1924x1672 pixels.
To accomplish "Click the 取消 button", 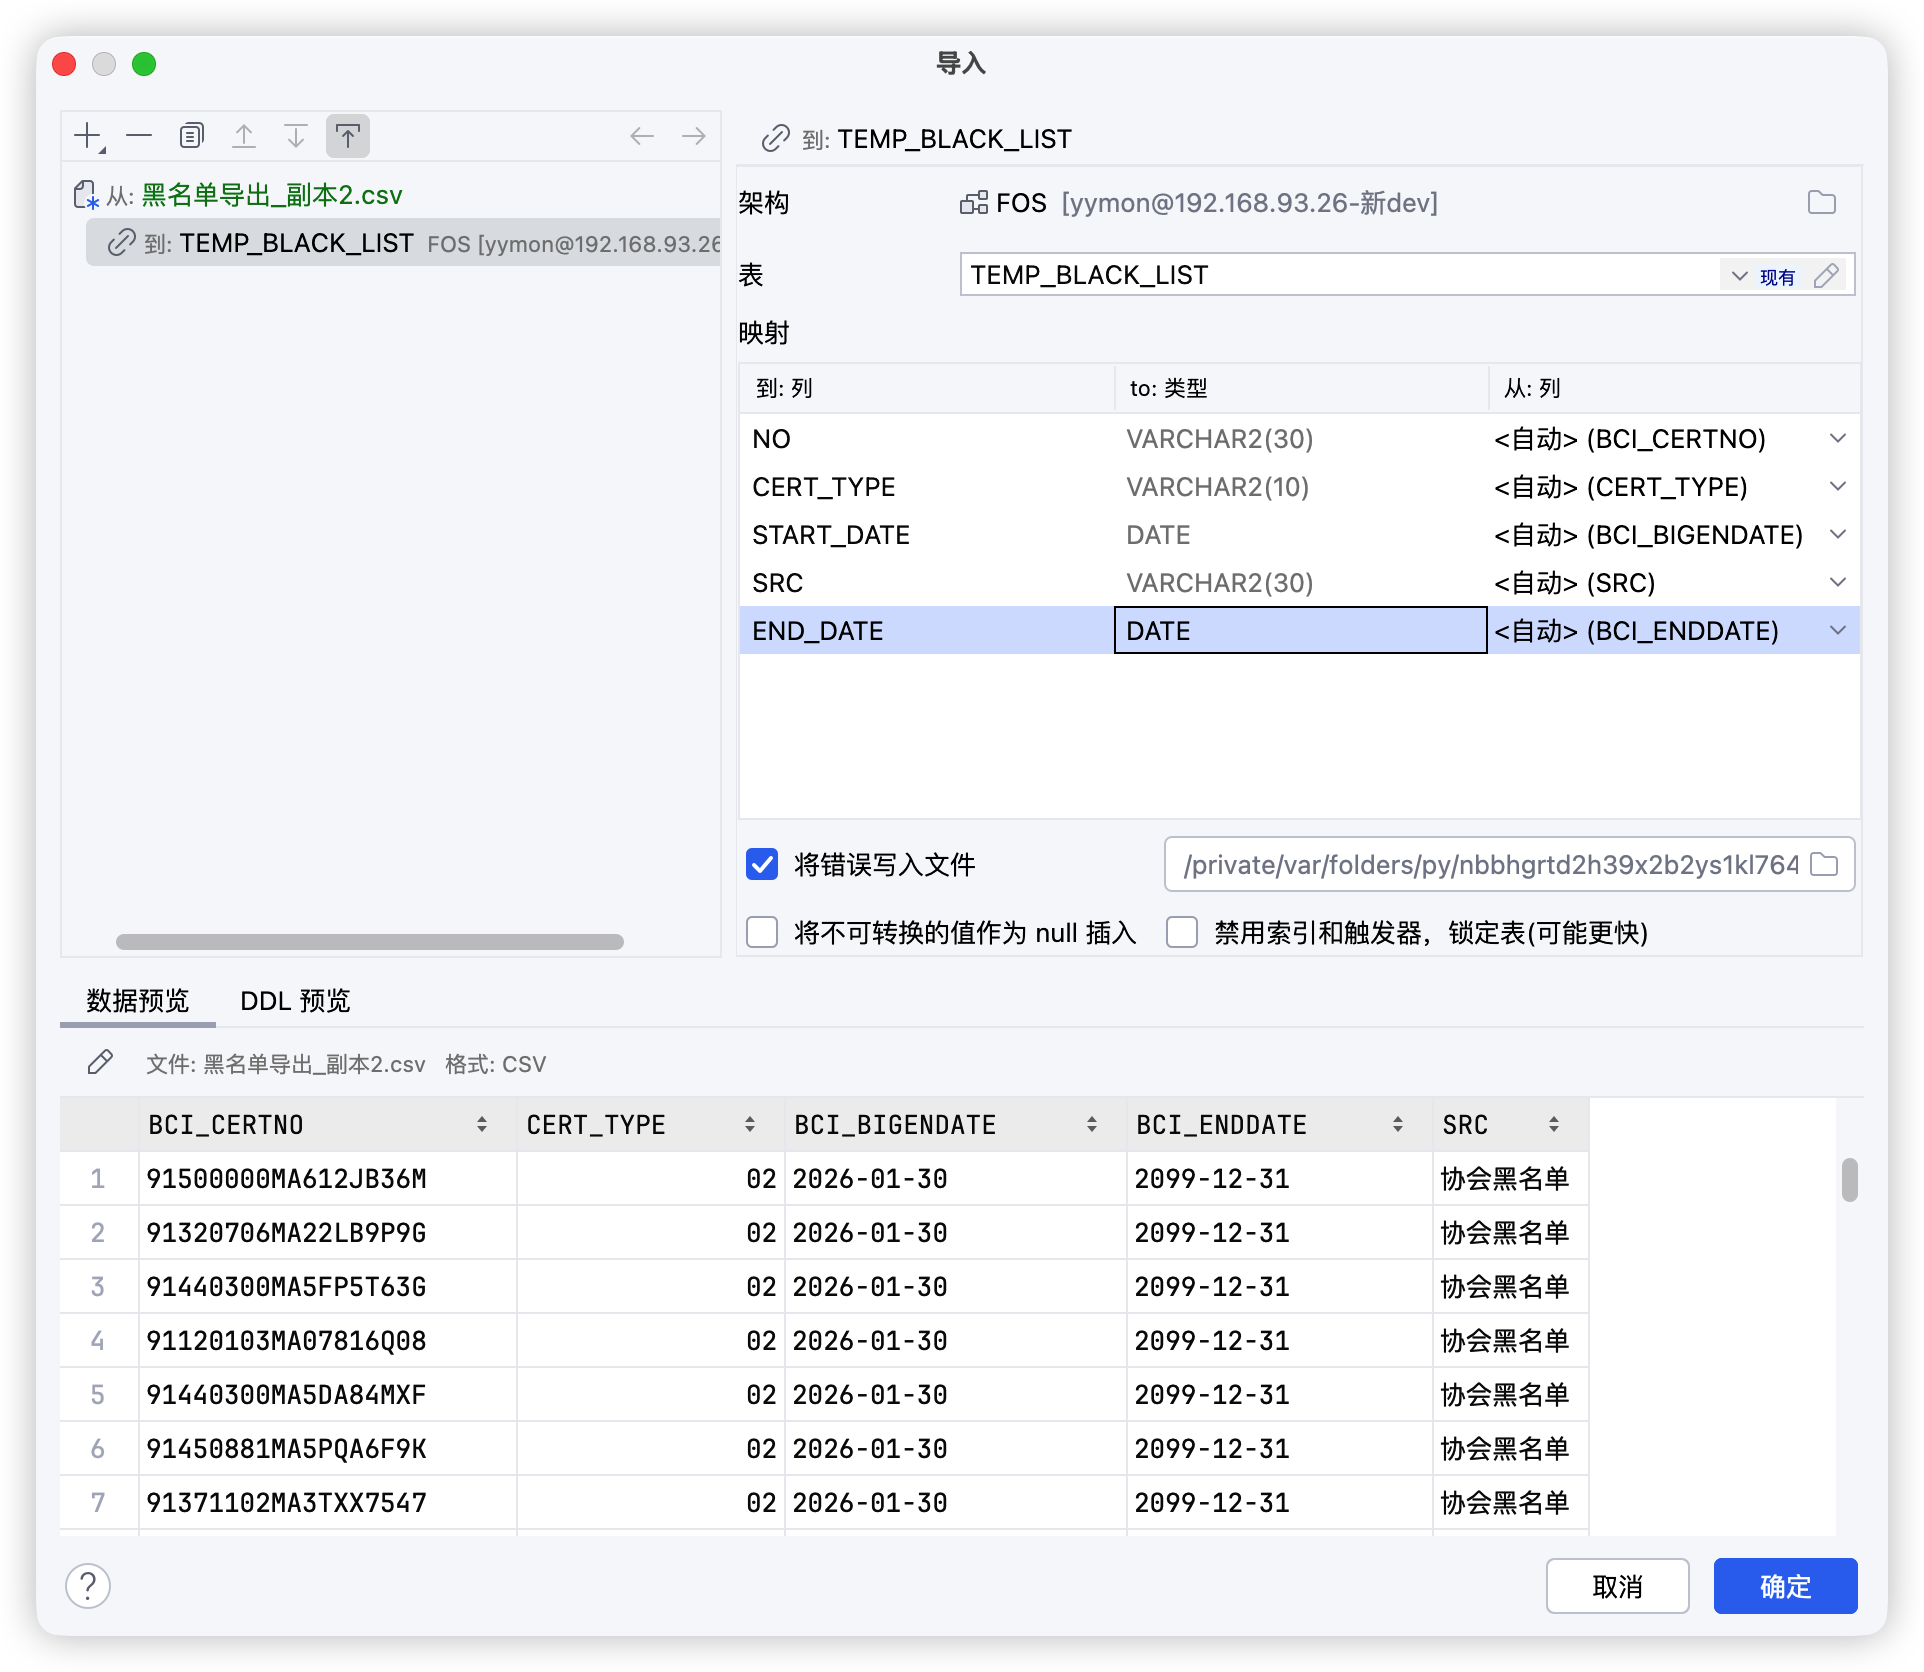I will click(x=1616, y=1586).
